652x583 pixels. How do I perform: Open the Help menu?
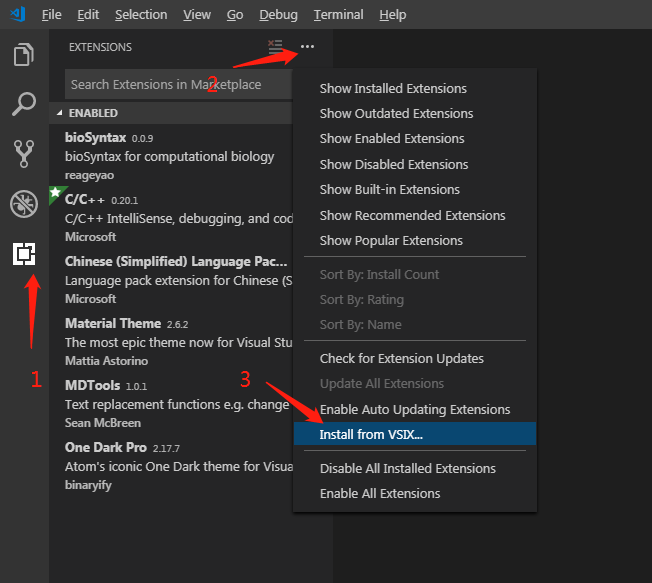(x=393, y=15)
